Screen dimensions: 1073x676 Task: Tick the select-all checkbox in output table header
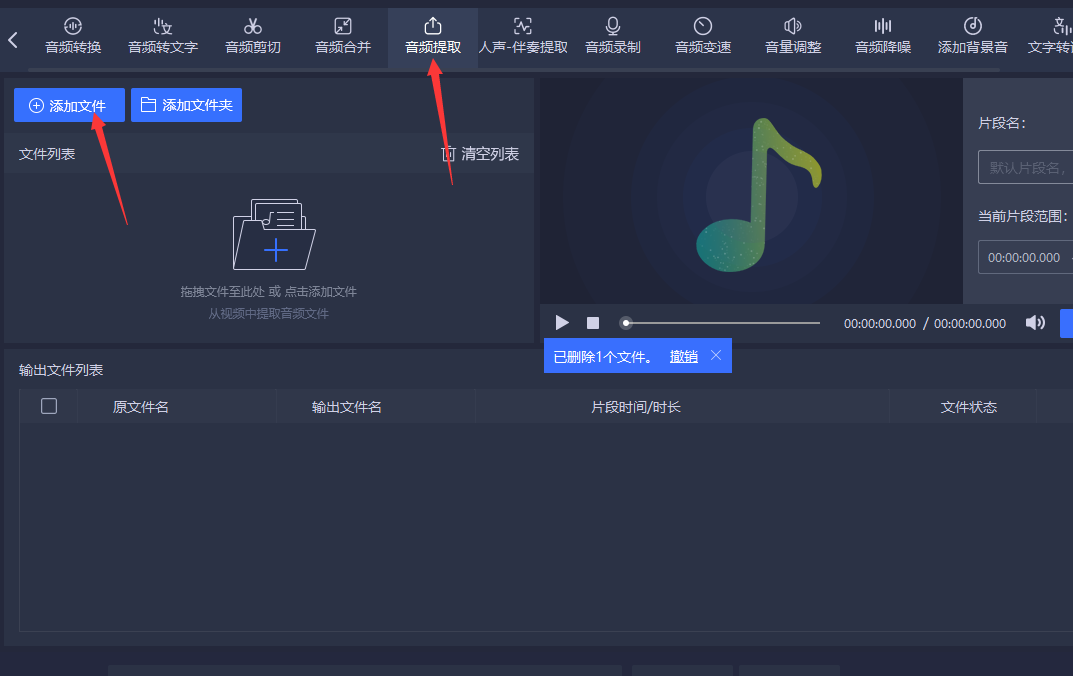coord(49,406)
